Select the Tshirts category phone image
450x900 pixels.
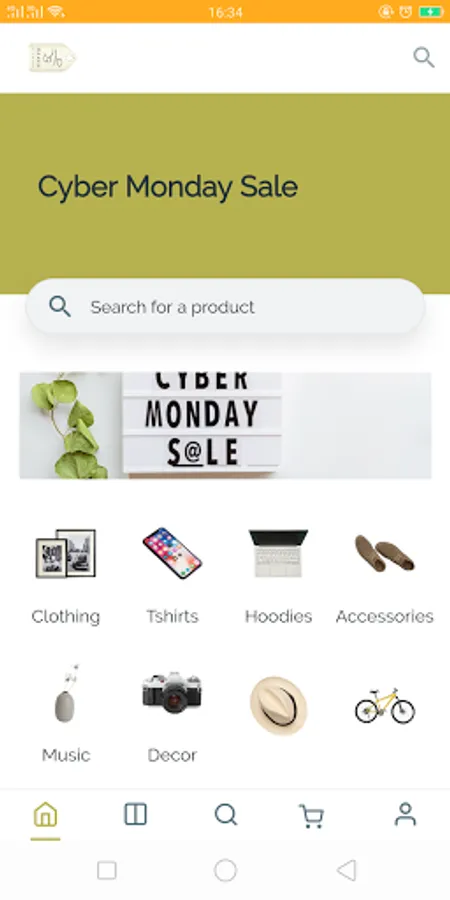pyautogui.click(x=172, y=553)
